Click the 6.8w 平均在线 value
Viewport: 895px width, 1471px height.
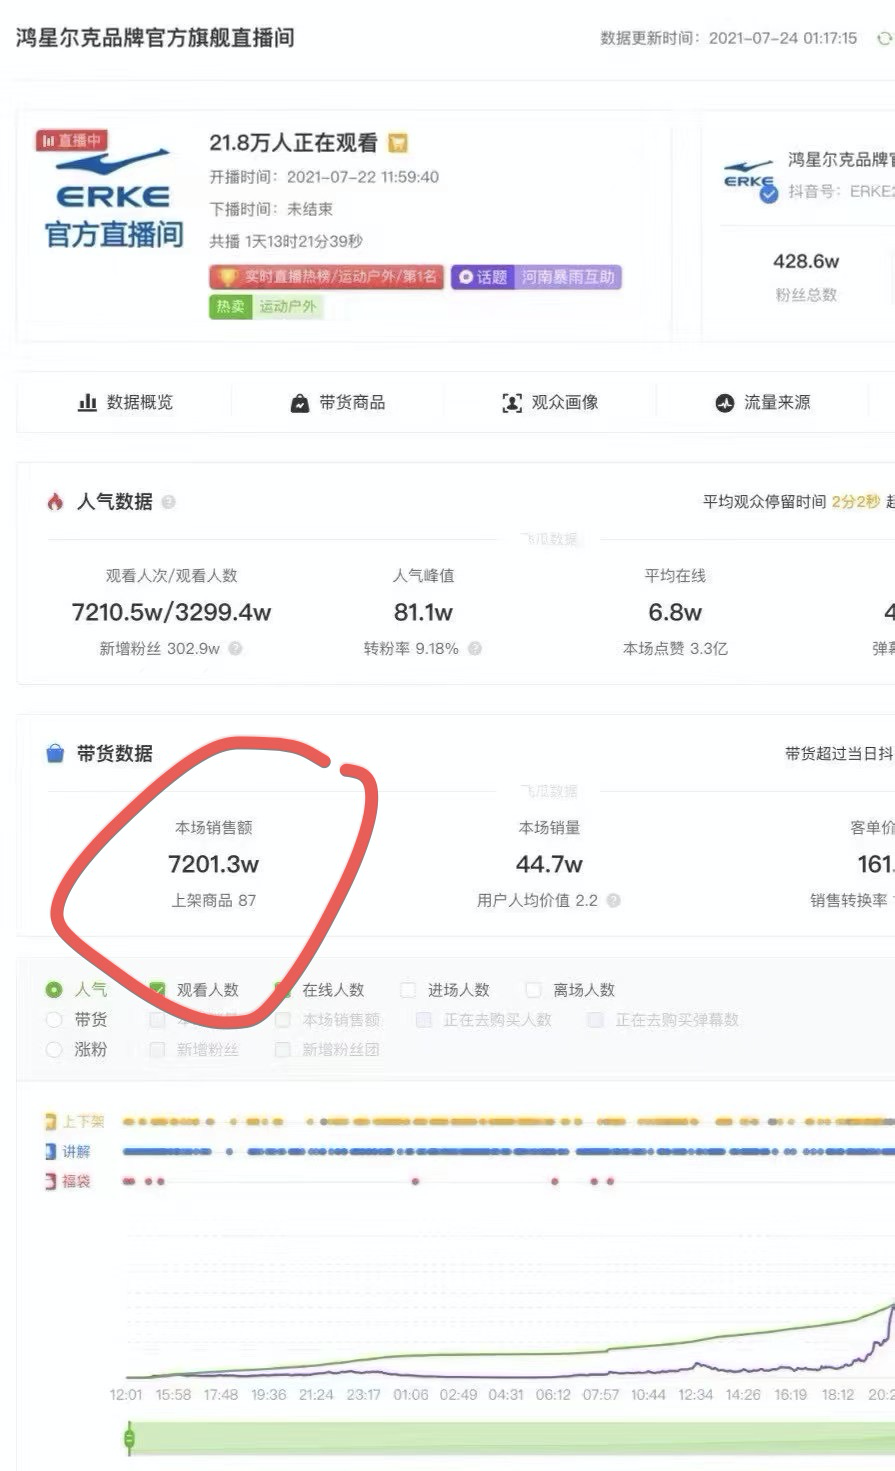click(x=675, y=612)
